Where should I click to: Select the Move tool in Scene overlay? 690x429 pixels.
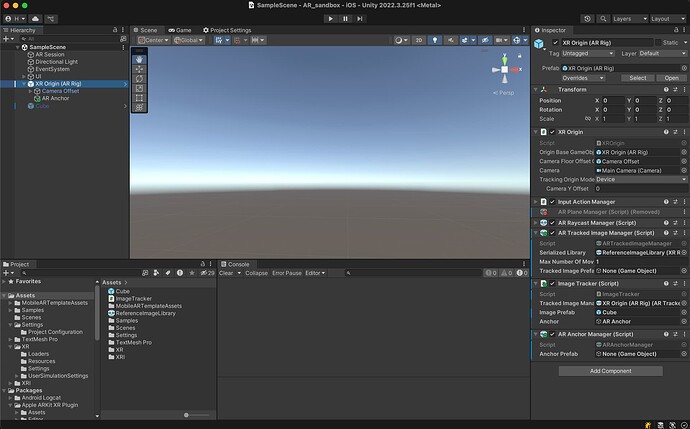(x=140, y=68)
